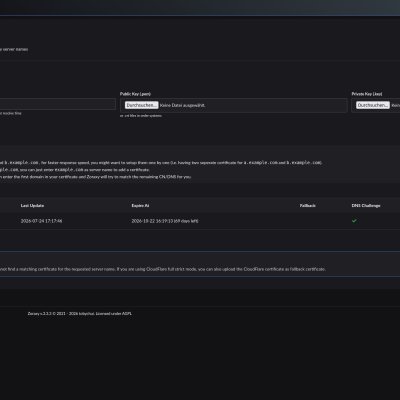Open the tobychui link in the footer
Screen dimensions: 400x400
[87, 314]
